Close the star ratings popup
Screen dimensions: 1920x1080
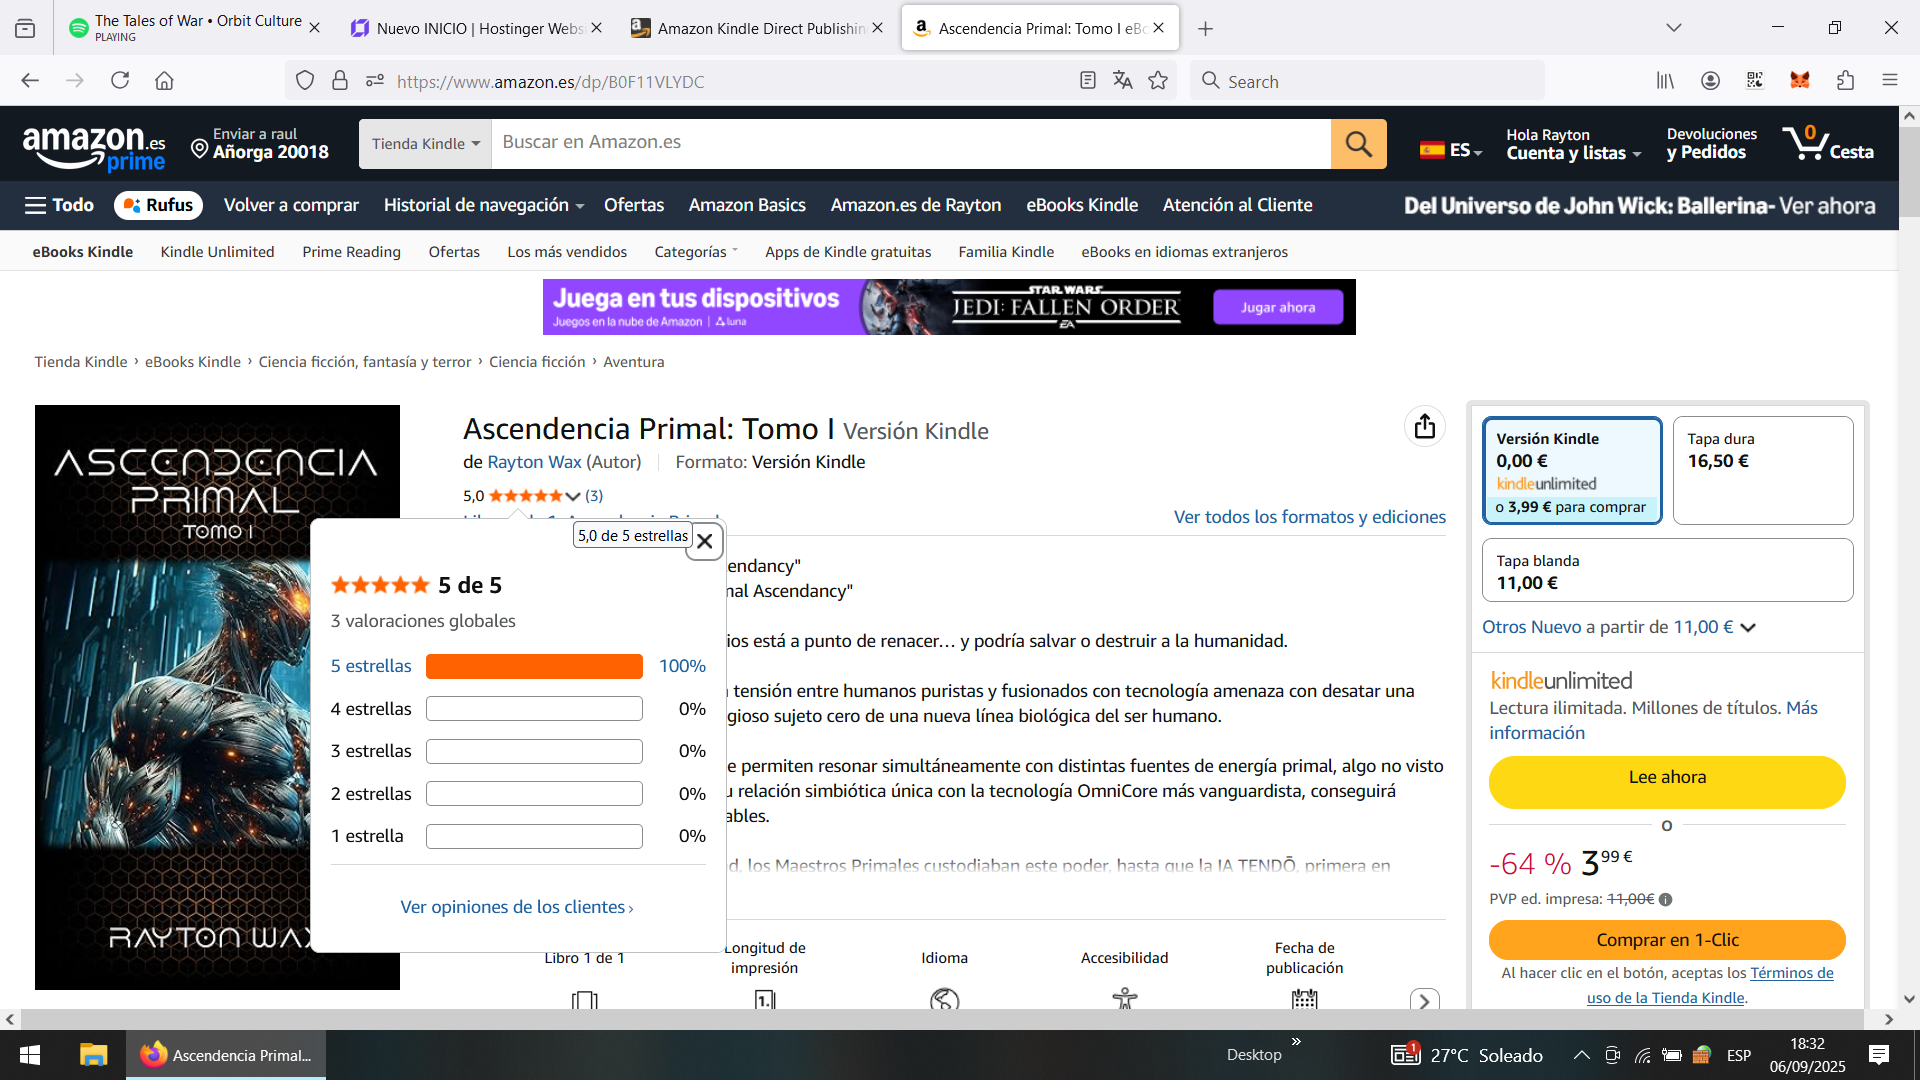click(x=705, y=541)
